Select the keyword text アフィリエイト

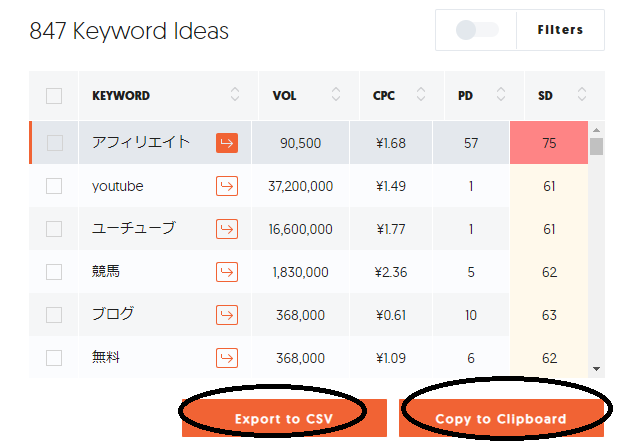(x=141, y=142)
